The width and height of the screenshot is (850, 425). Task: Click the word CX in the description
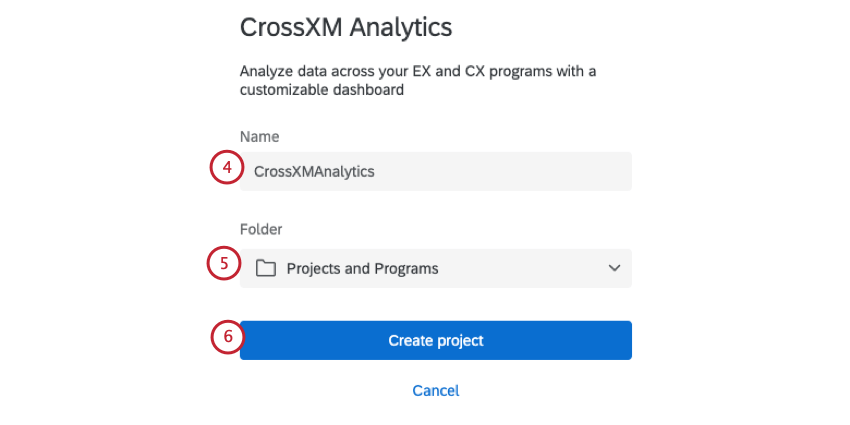(475, 71)
